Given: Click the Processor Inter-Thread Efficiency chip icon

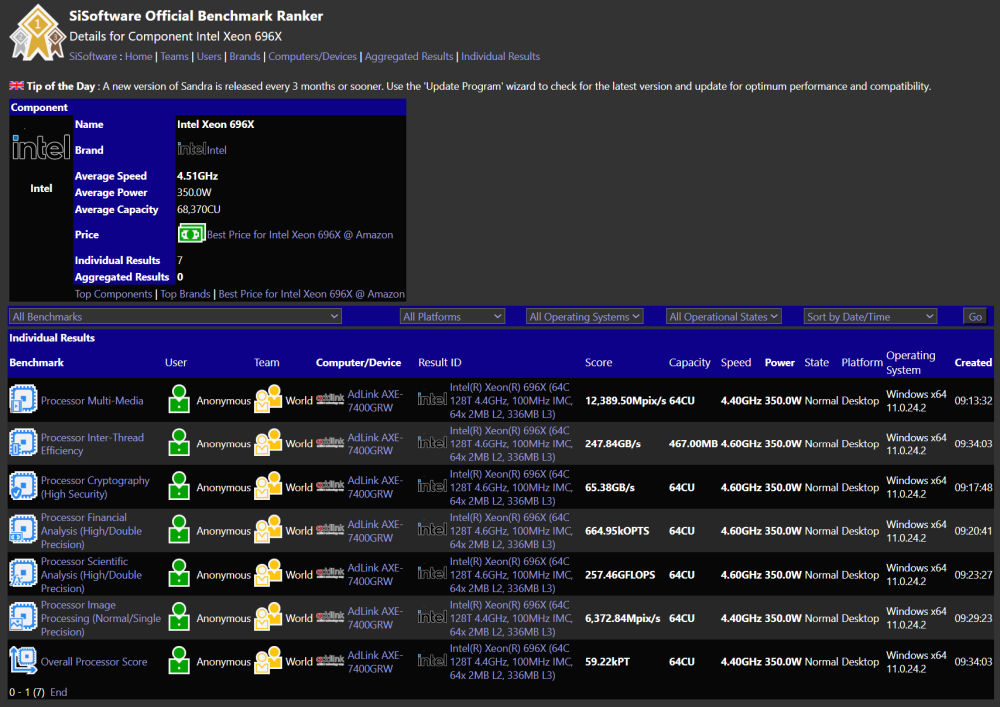Looking at the screenshot, I should tap(22, 443).
